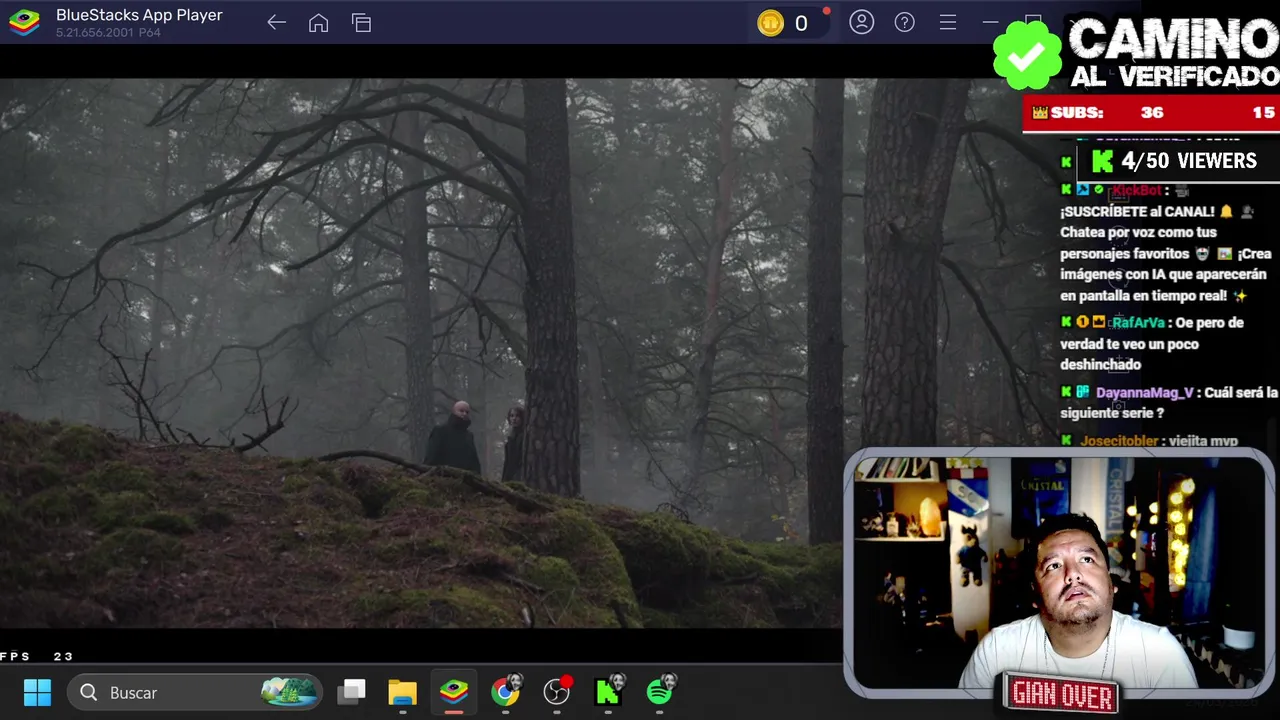The width and height of the screenshot is (1280, 720).
Task: Open the BlueStacks hamburger menu
Action: point(947,22)
